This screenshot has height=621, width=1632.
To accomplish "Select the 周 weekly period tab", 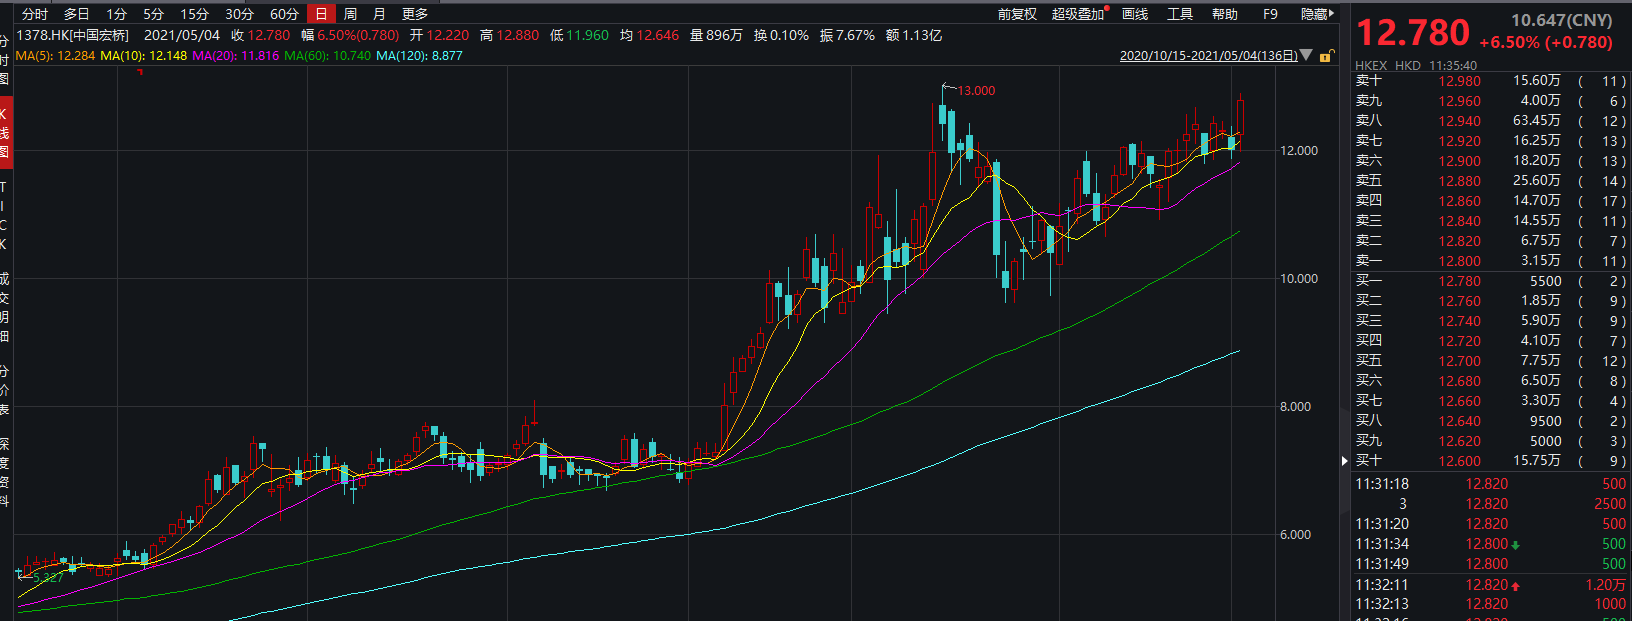I will pos(350,14).
